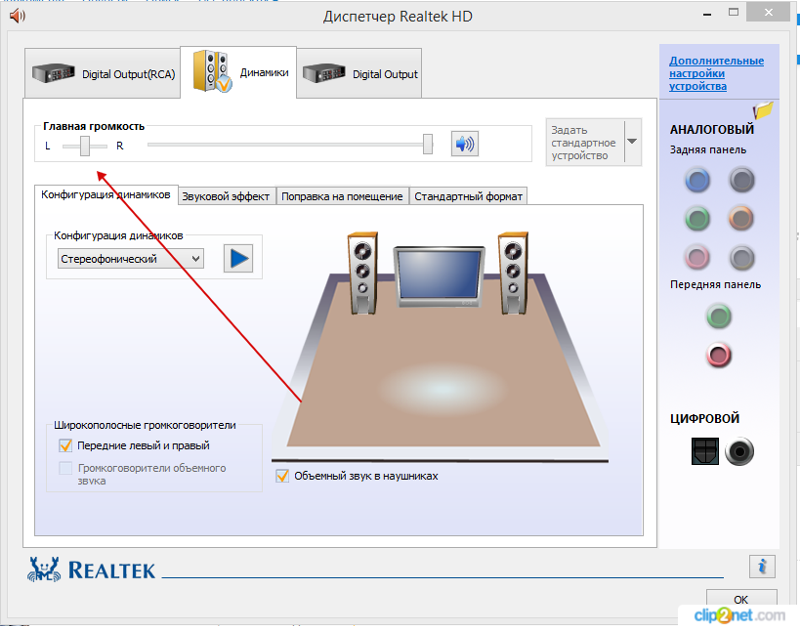Click the orange rear panel audio jack

742,219
